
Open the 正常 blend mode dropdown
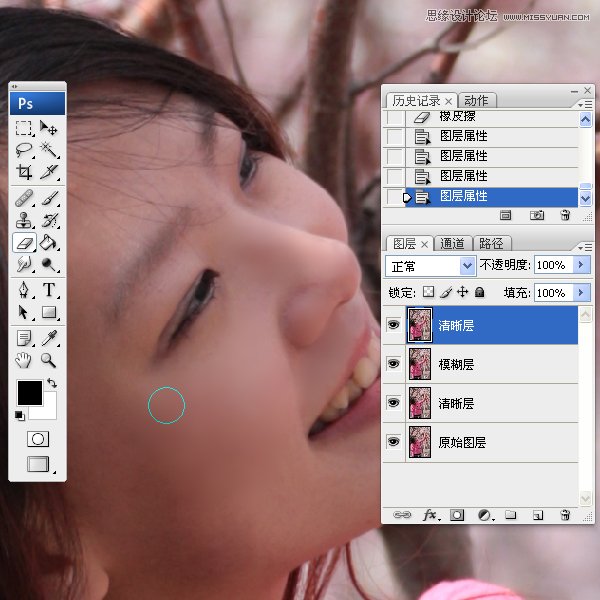467,266
